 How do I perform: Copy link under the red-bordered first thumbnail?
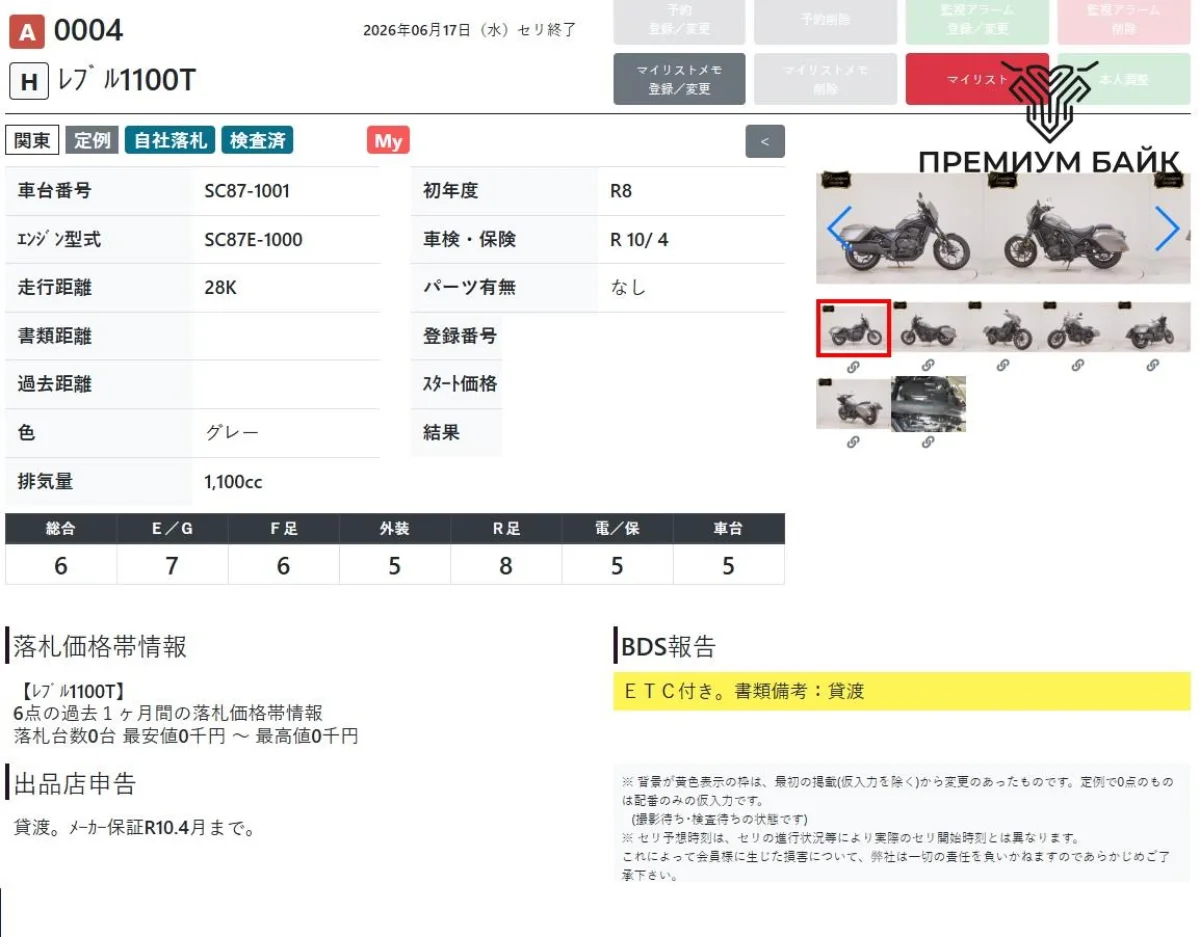tap(853, 366)
